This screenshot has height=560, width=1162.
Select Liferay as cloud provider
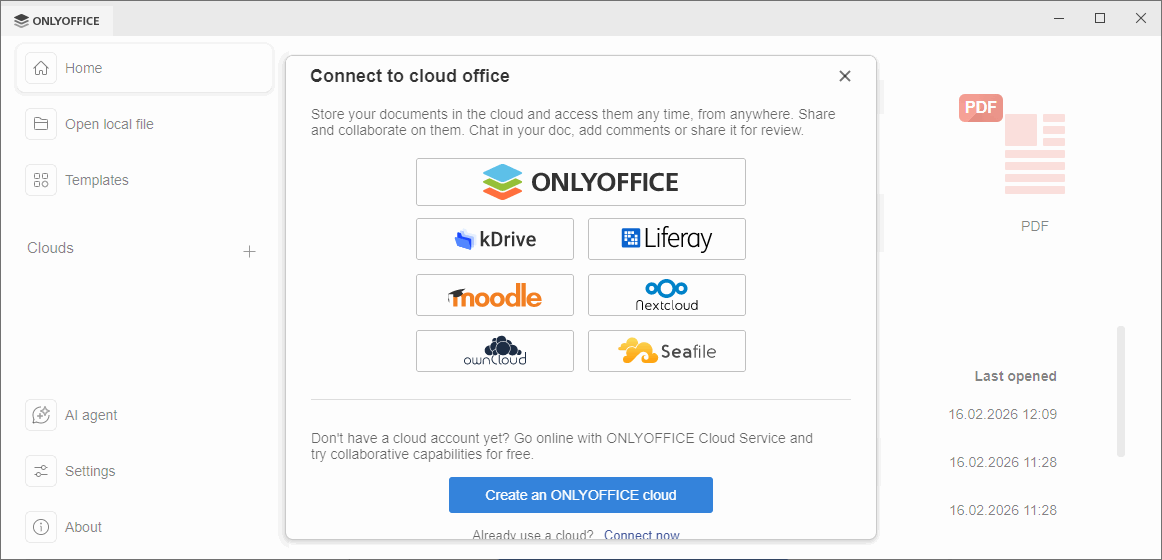pyautogui.click(x=666, y=239)
